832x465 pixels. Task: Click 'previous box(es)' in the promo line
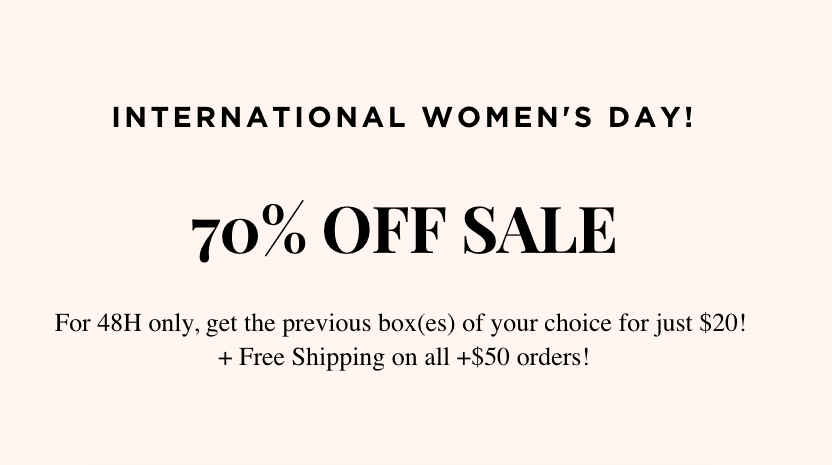click(x=368, y=324)
